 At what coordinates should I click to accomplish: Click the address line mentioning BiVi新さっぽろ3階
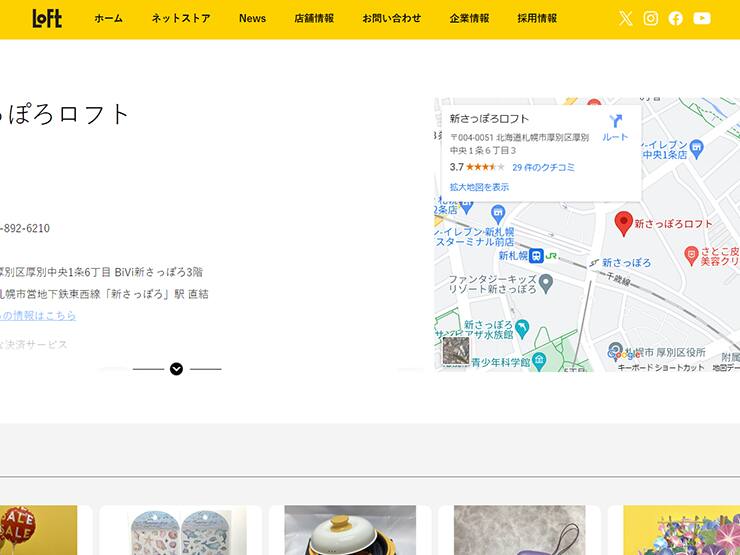(101, 272)
